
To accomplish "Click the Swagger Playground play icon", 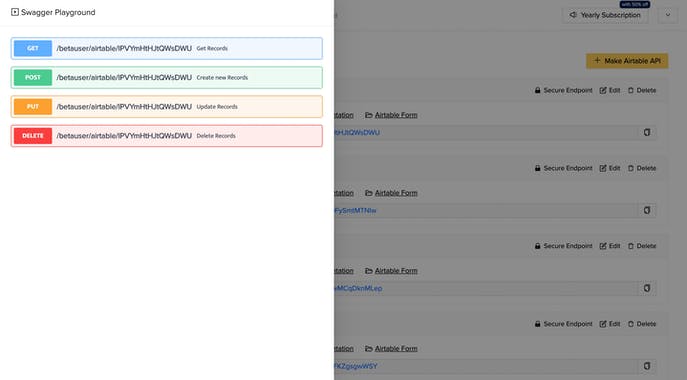I will (x=15, y=12).
